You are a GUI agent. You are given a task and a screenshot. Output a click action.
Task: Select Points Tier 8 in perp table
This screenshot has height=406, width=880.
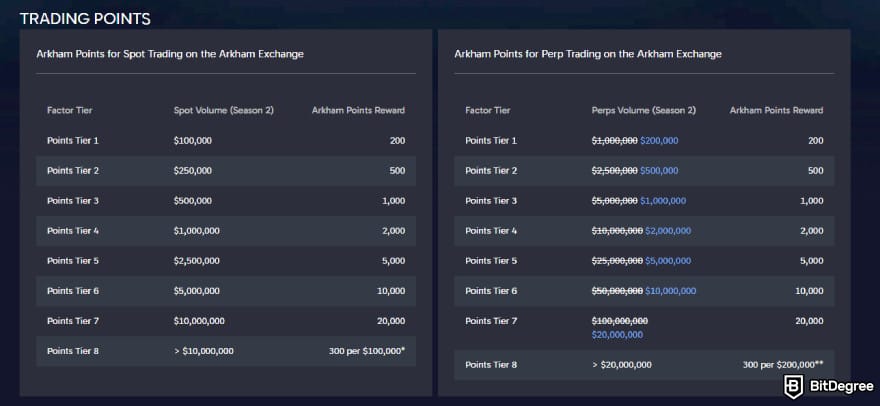(491, 365)
